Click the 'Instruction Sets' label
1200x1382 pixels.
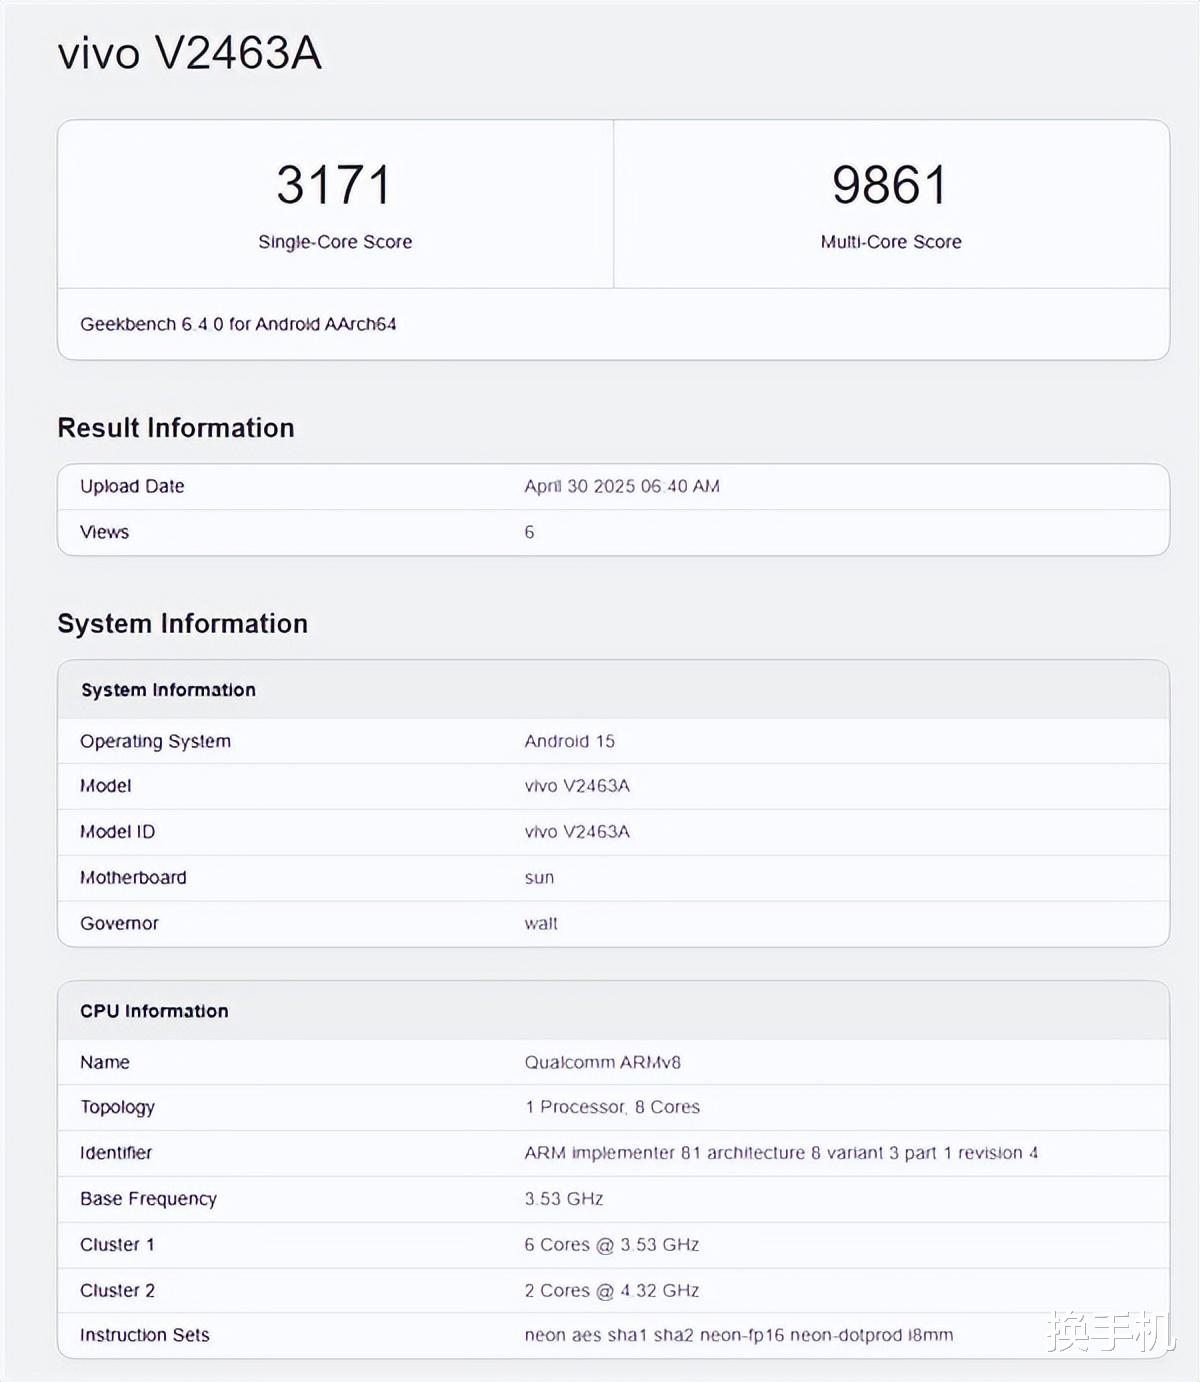pyautogui.click(x=145, y=1335)
